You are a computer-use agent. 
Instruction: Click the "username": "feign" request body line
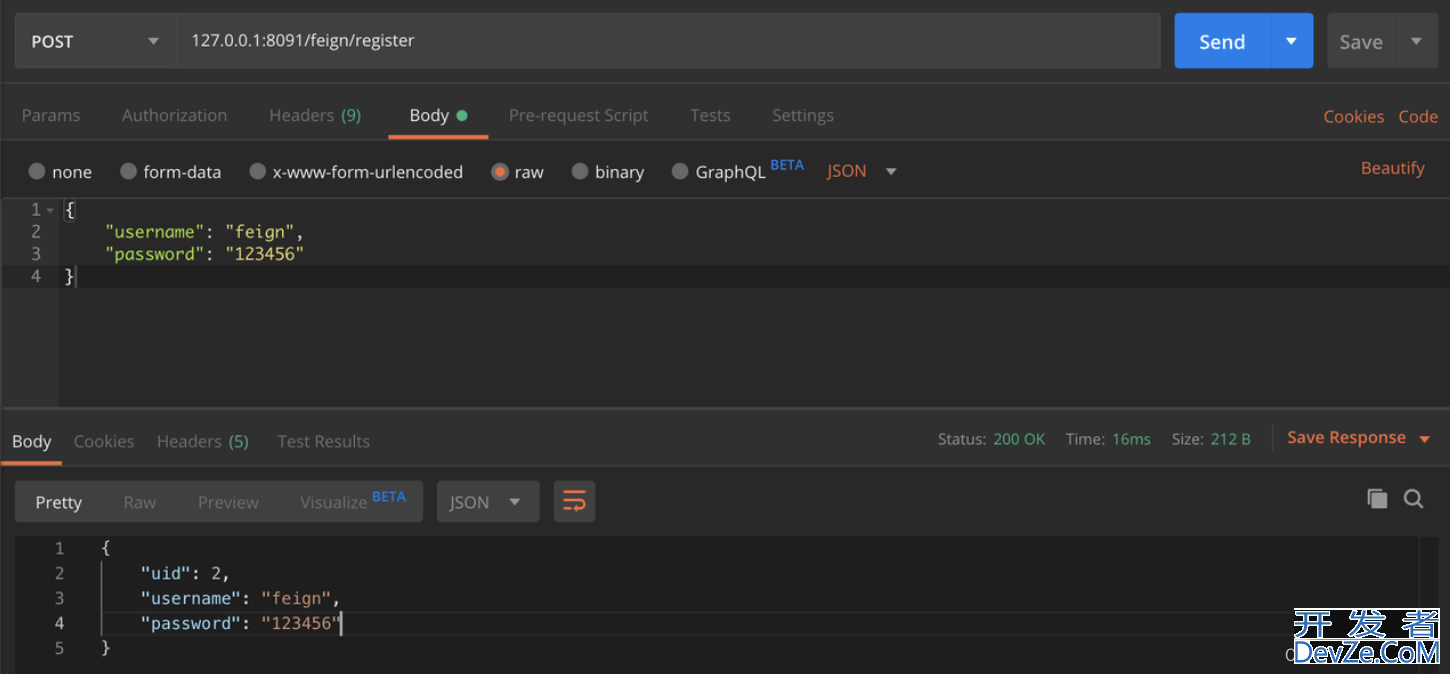tap(204, 232)
